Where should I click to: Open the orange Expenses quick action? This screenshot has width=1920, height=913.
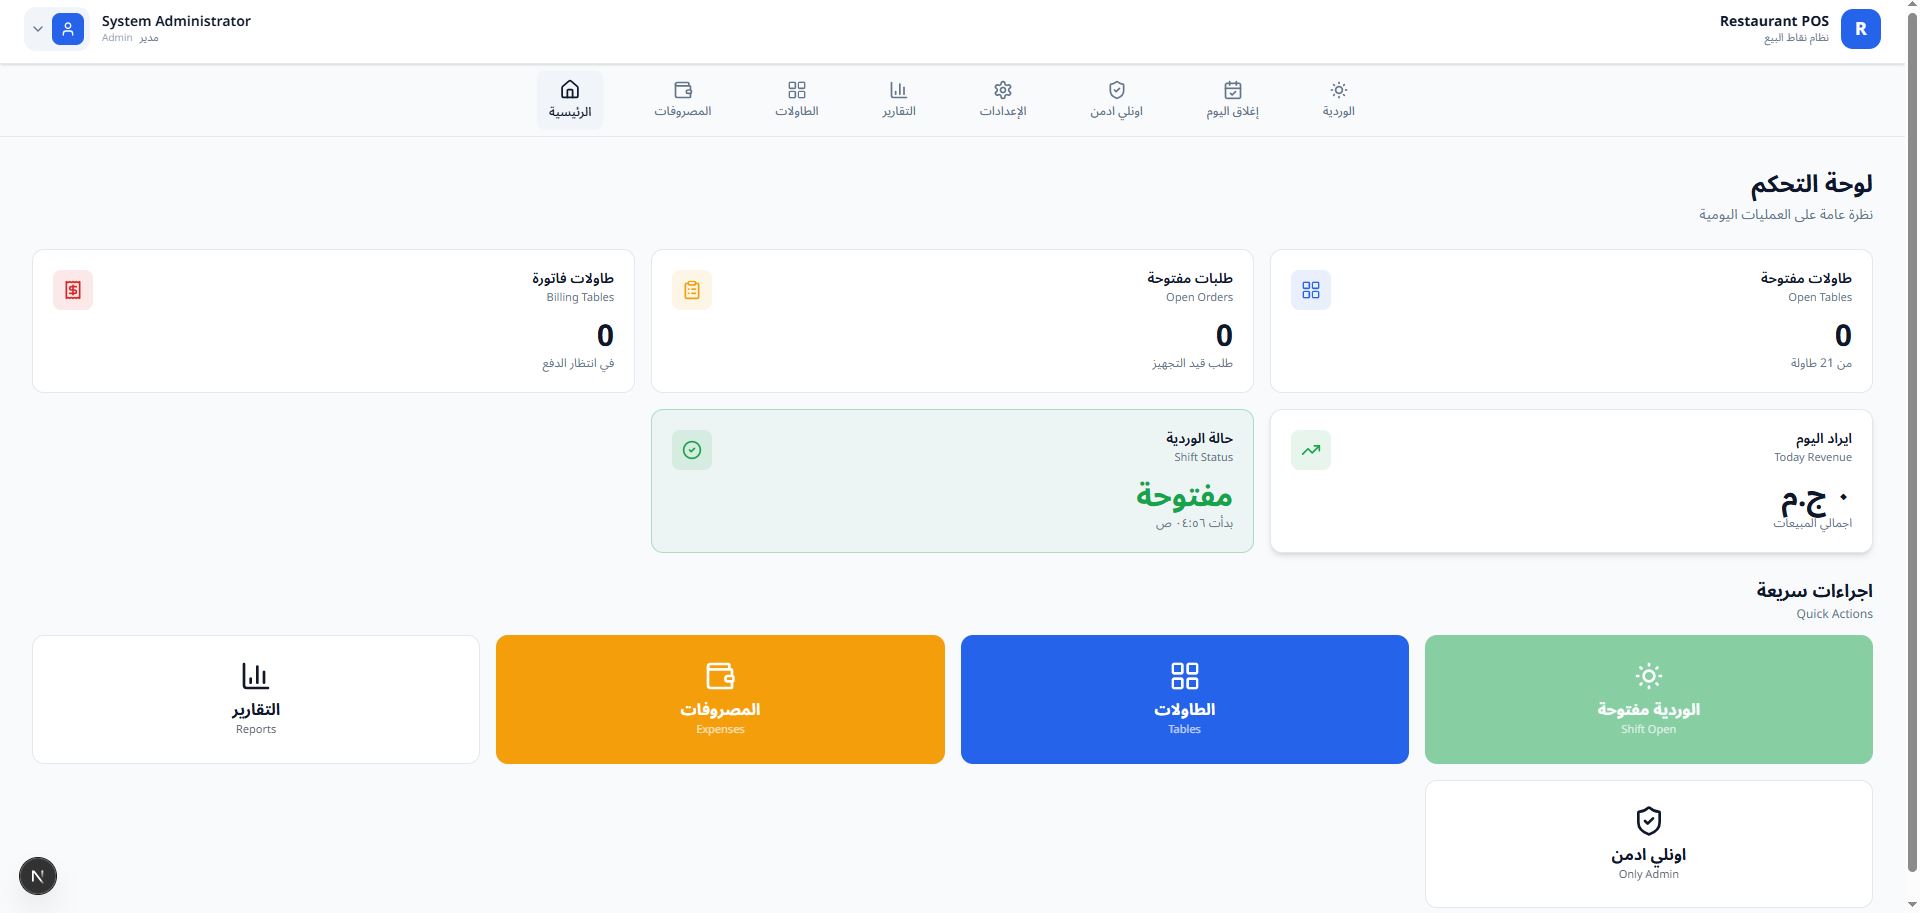(x=720, y=699)
